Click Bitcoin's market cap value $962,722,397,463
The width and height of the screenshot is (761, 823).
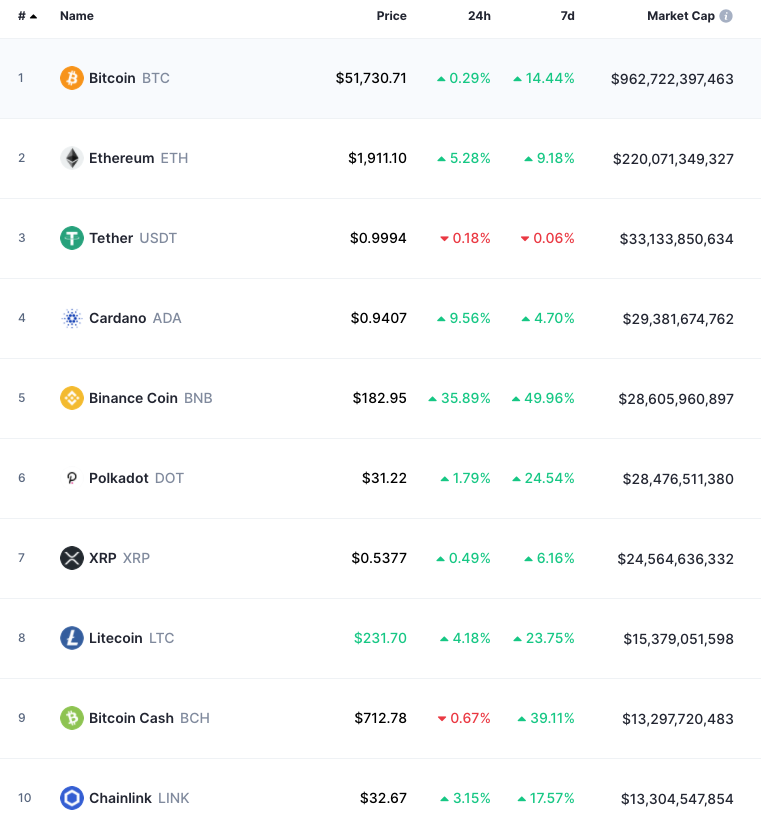point(672,79)
